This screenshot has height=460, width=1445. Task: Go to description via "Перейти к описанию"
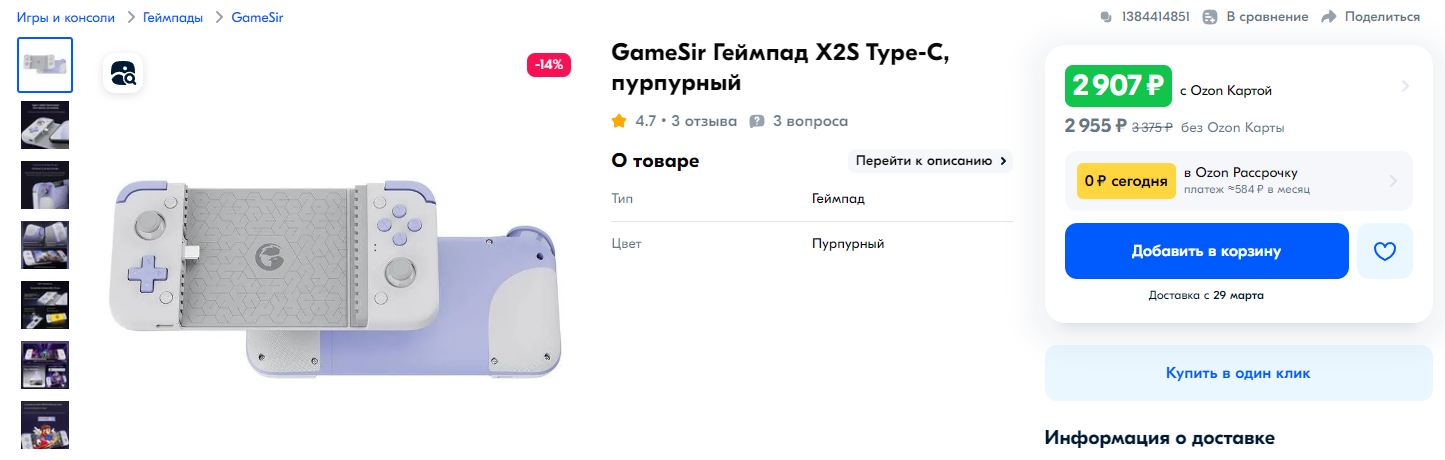pyautogui.click(x=930, y=160)
